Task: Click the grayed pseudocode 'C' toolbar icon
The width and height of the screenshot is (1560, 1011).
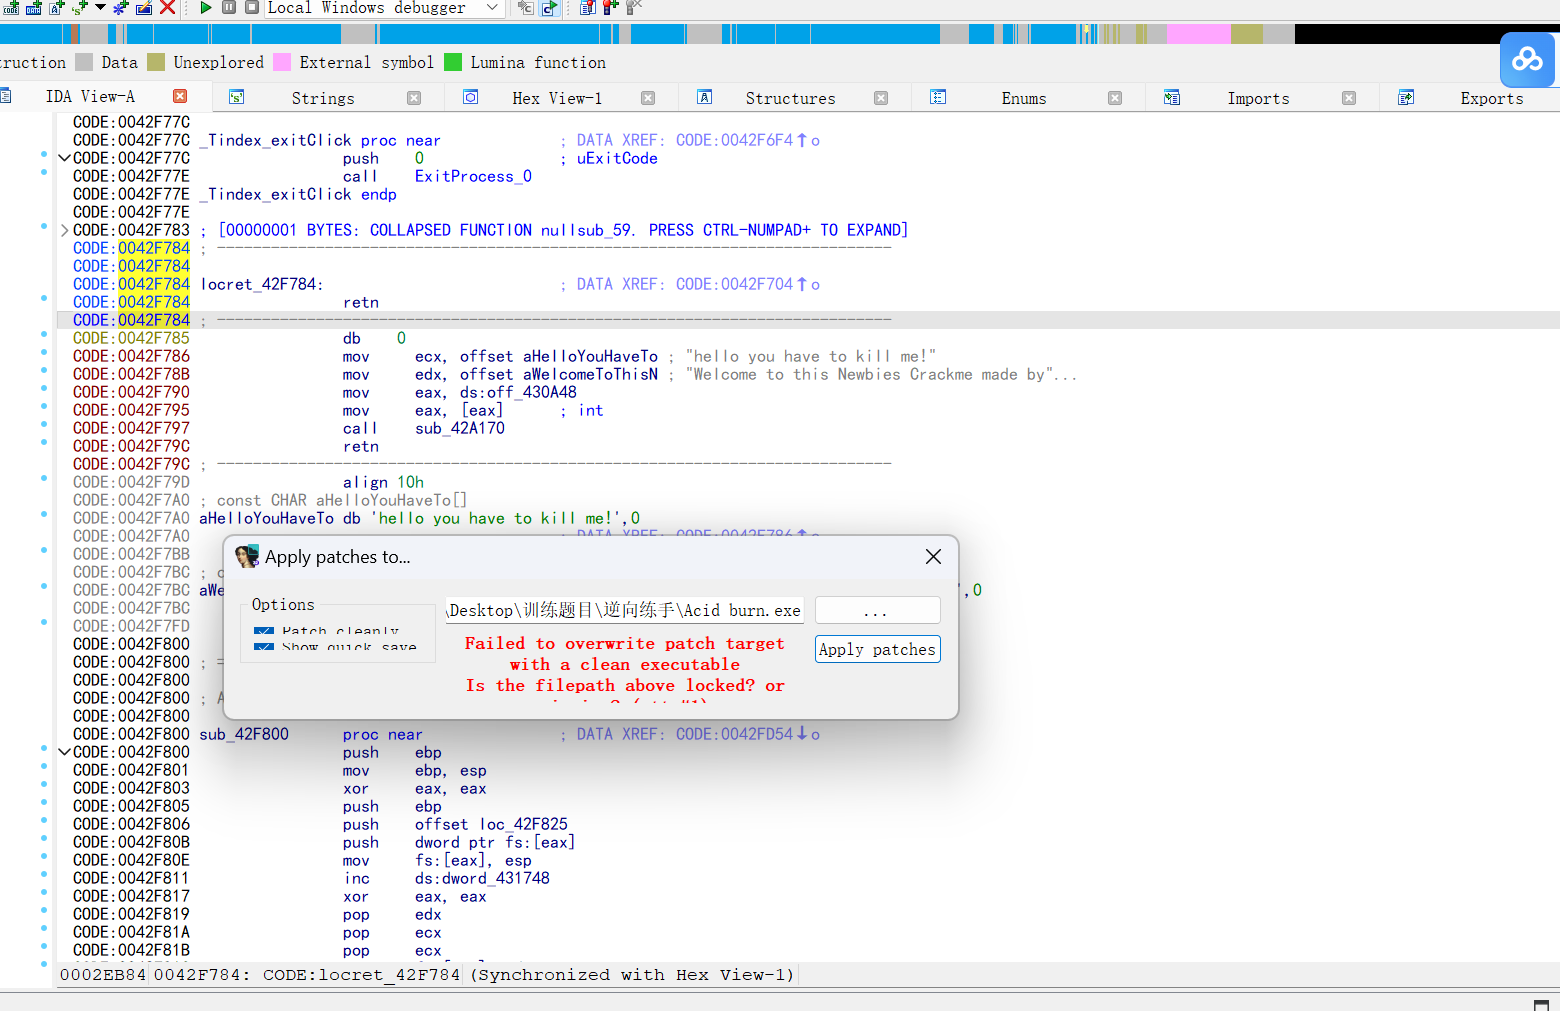Action: (x=526, y=8)
